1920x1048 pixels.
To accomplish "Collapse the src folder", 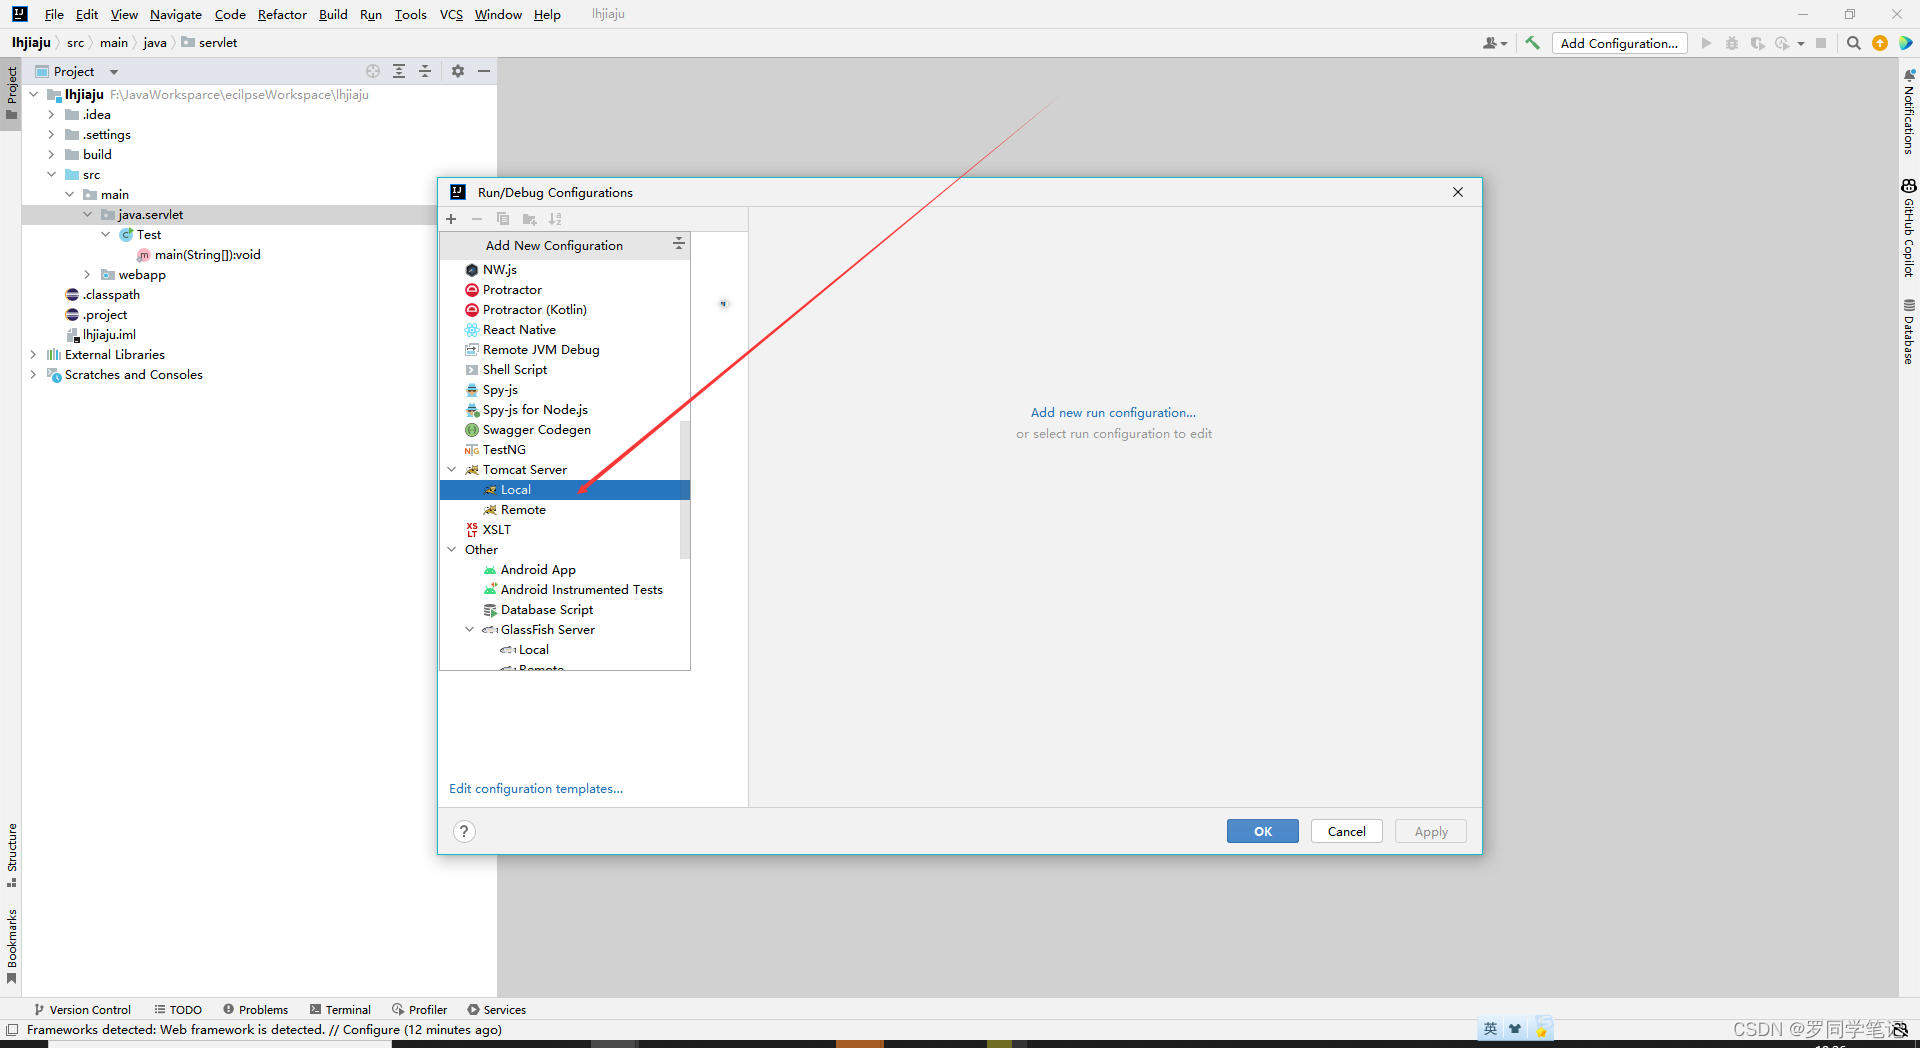I will pos(51,175).
